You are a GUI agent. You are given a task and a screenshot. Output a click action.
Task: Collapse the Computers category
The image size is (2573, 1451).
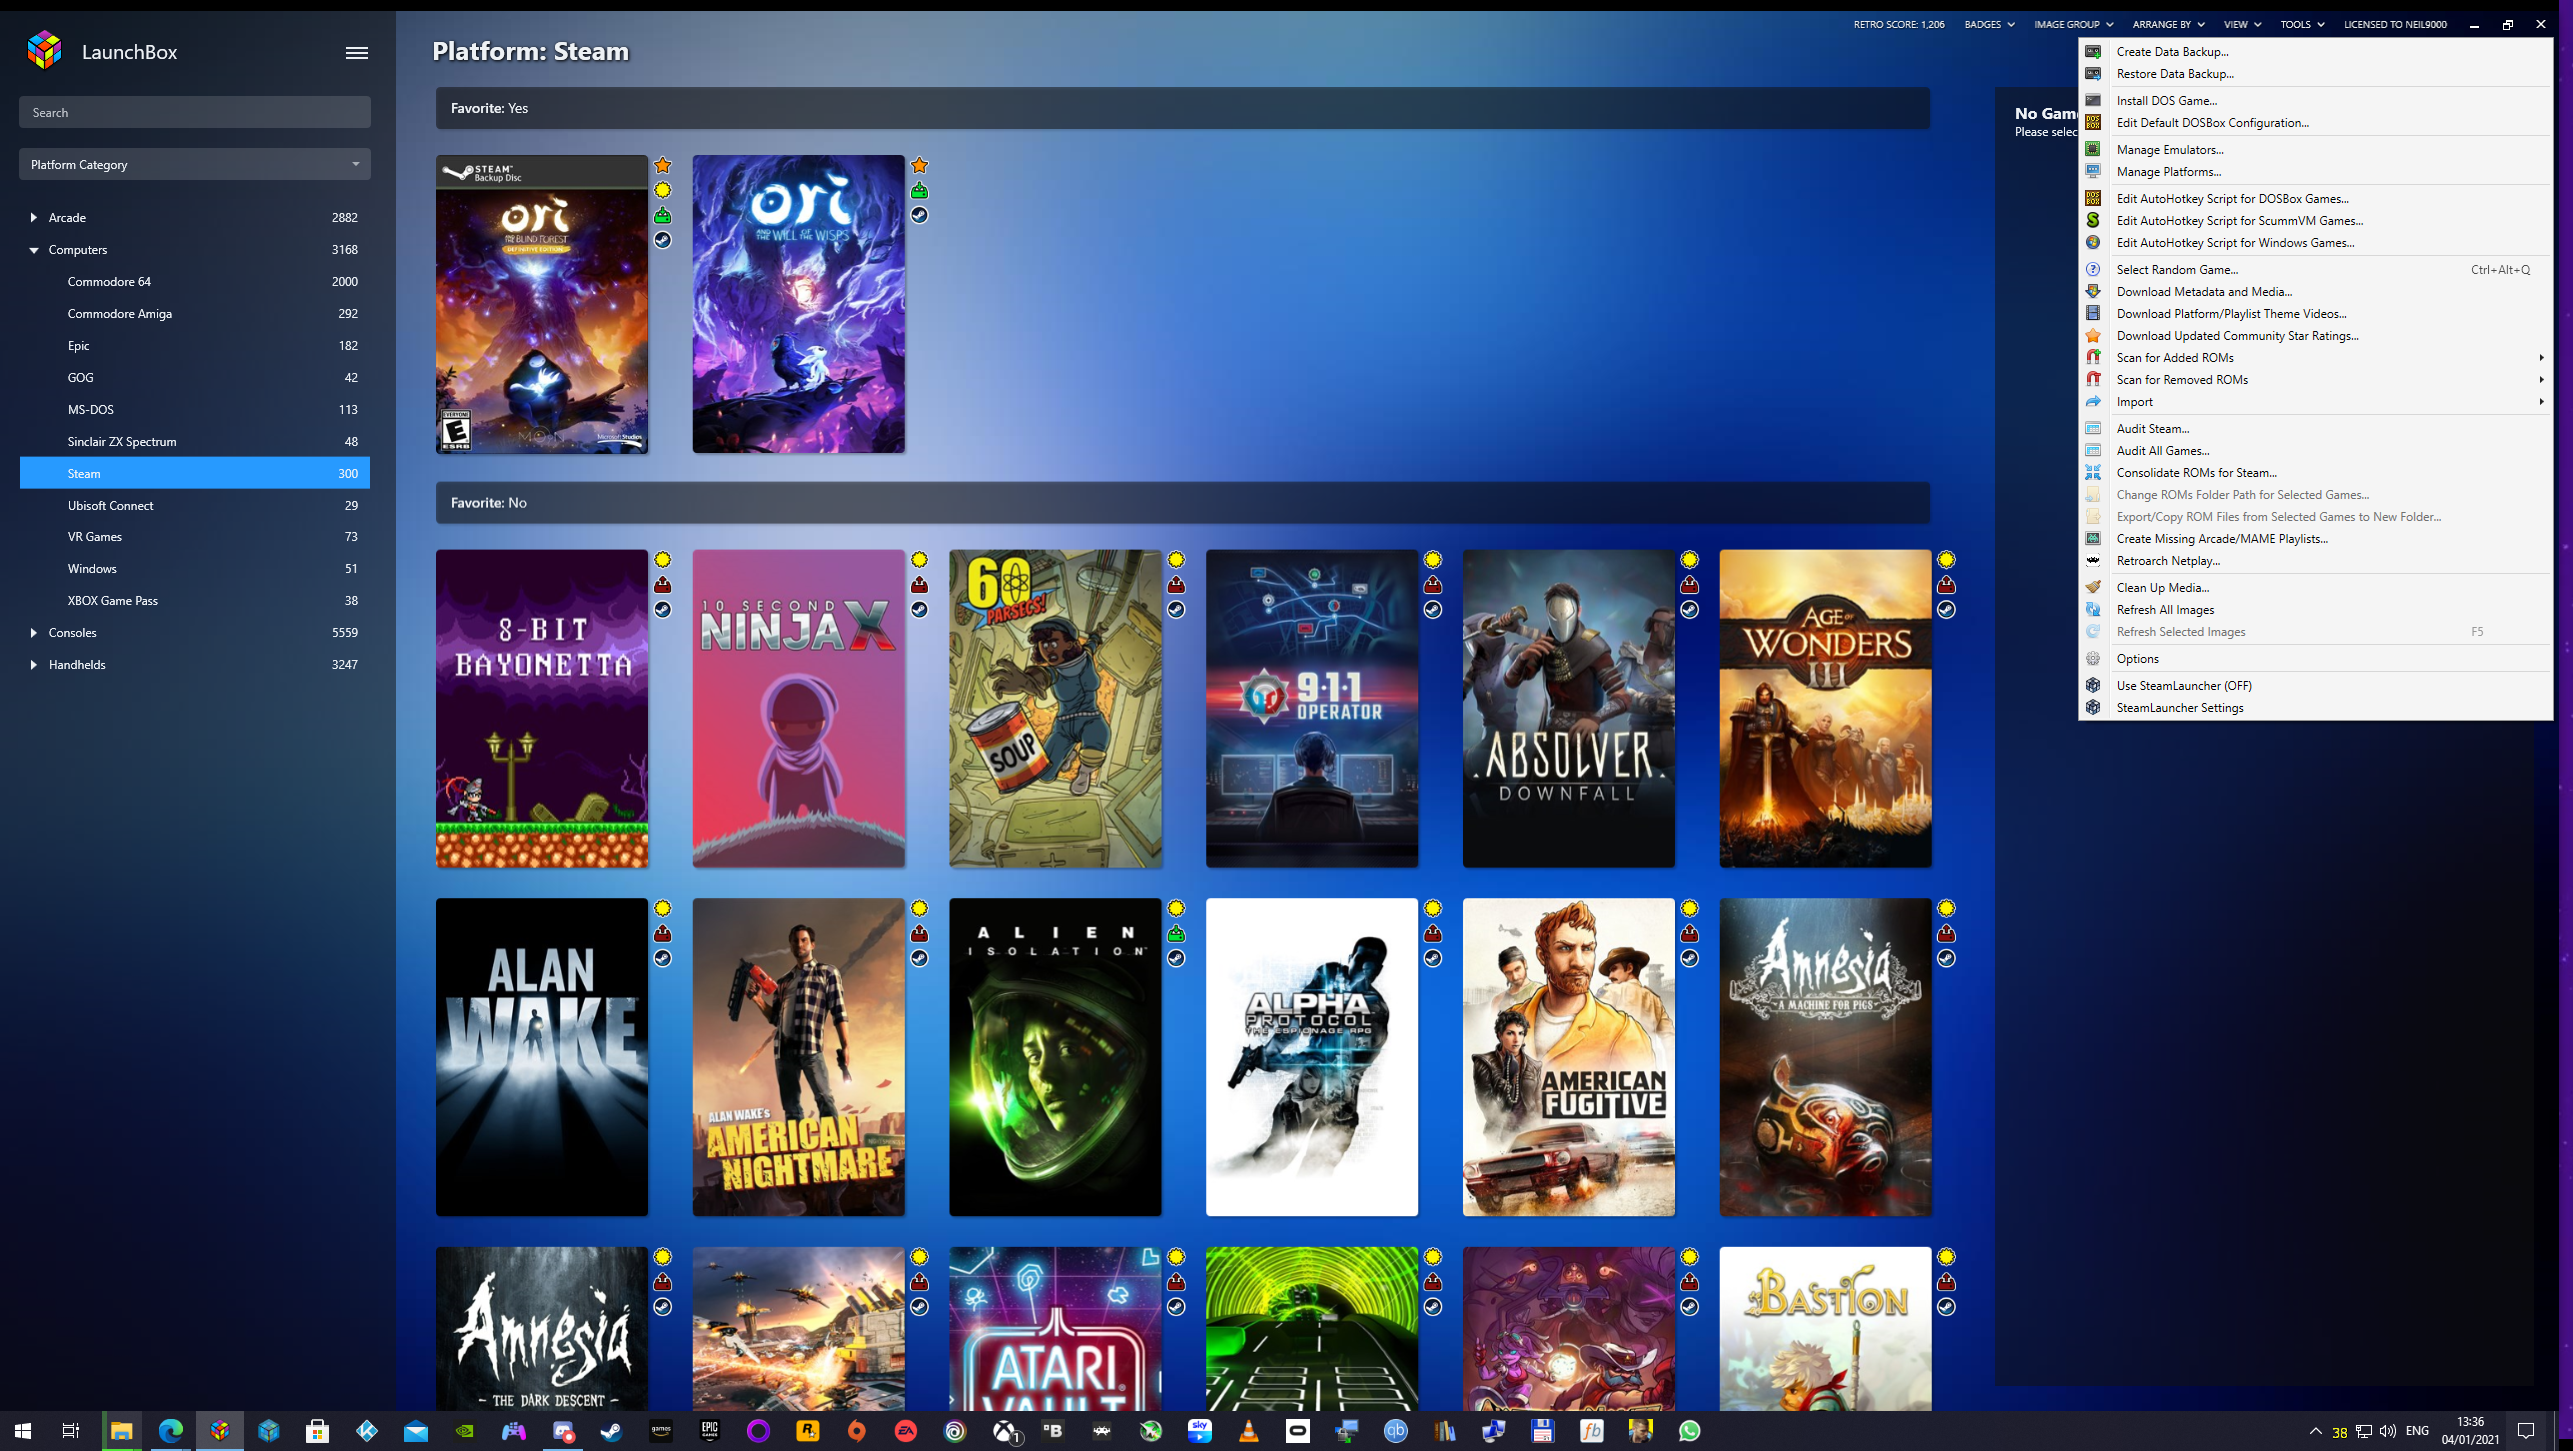tap(34, 249)
